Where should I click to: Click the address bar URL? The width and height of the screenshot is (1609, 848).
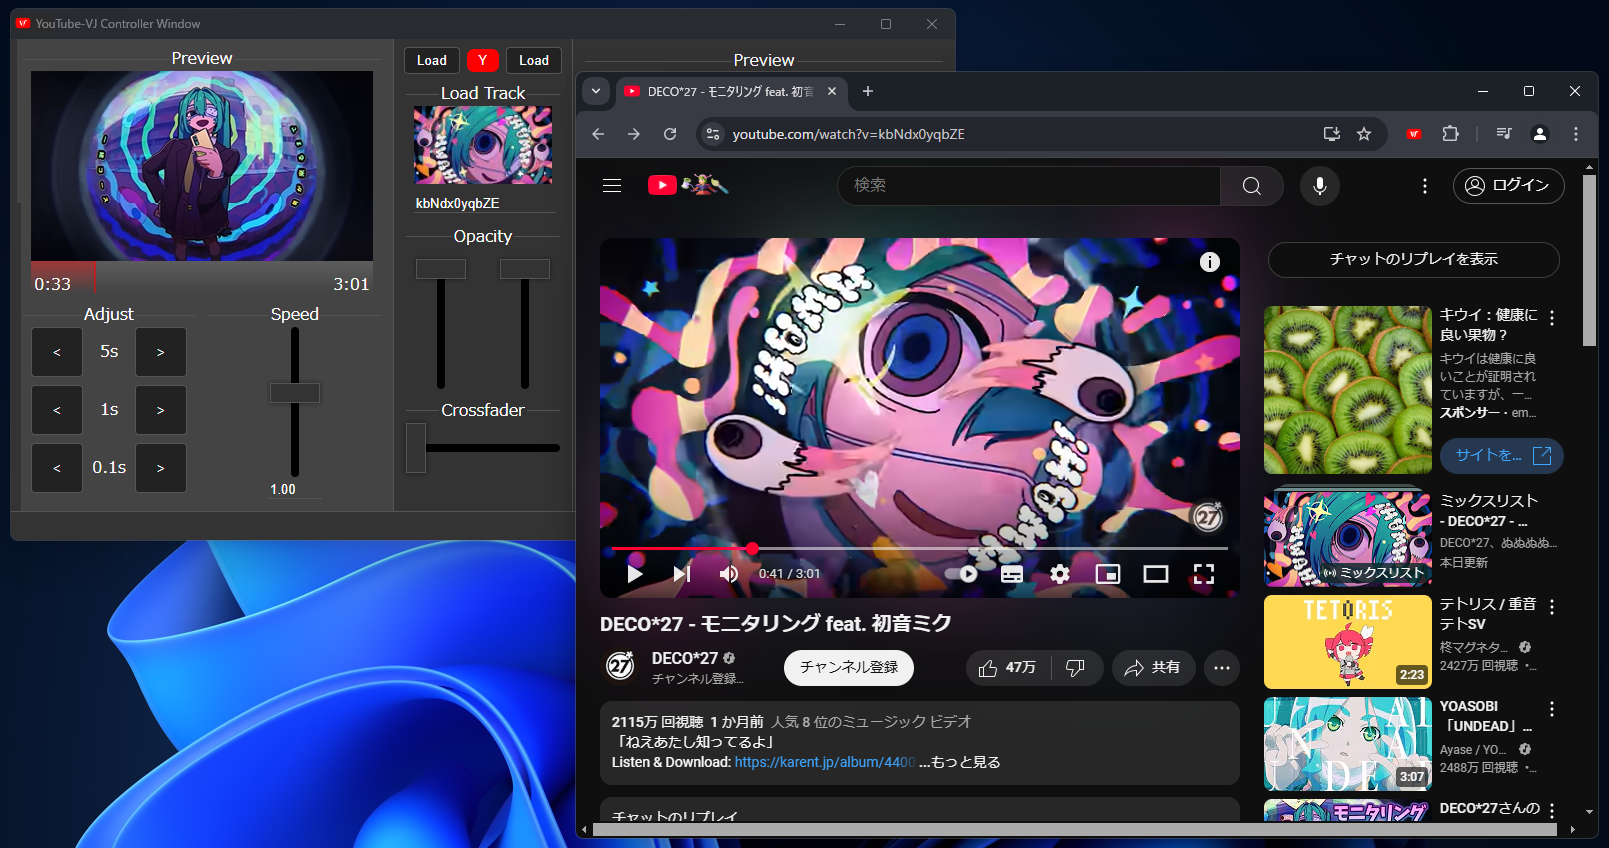848,134
